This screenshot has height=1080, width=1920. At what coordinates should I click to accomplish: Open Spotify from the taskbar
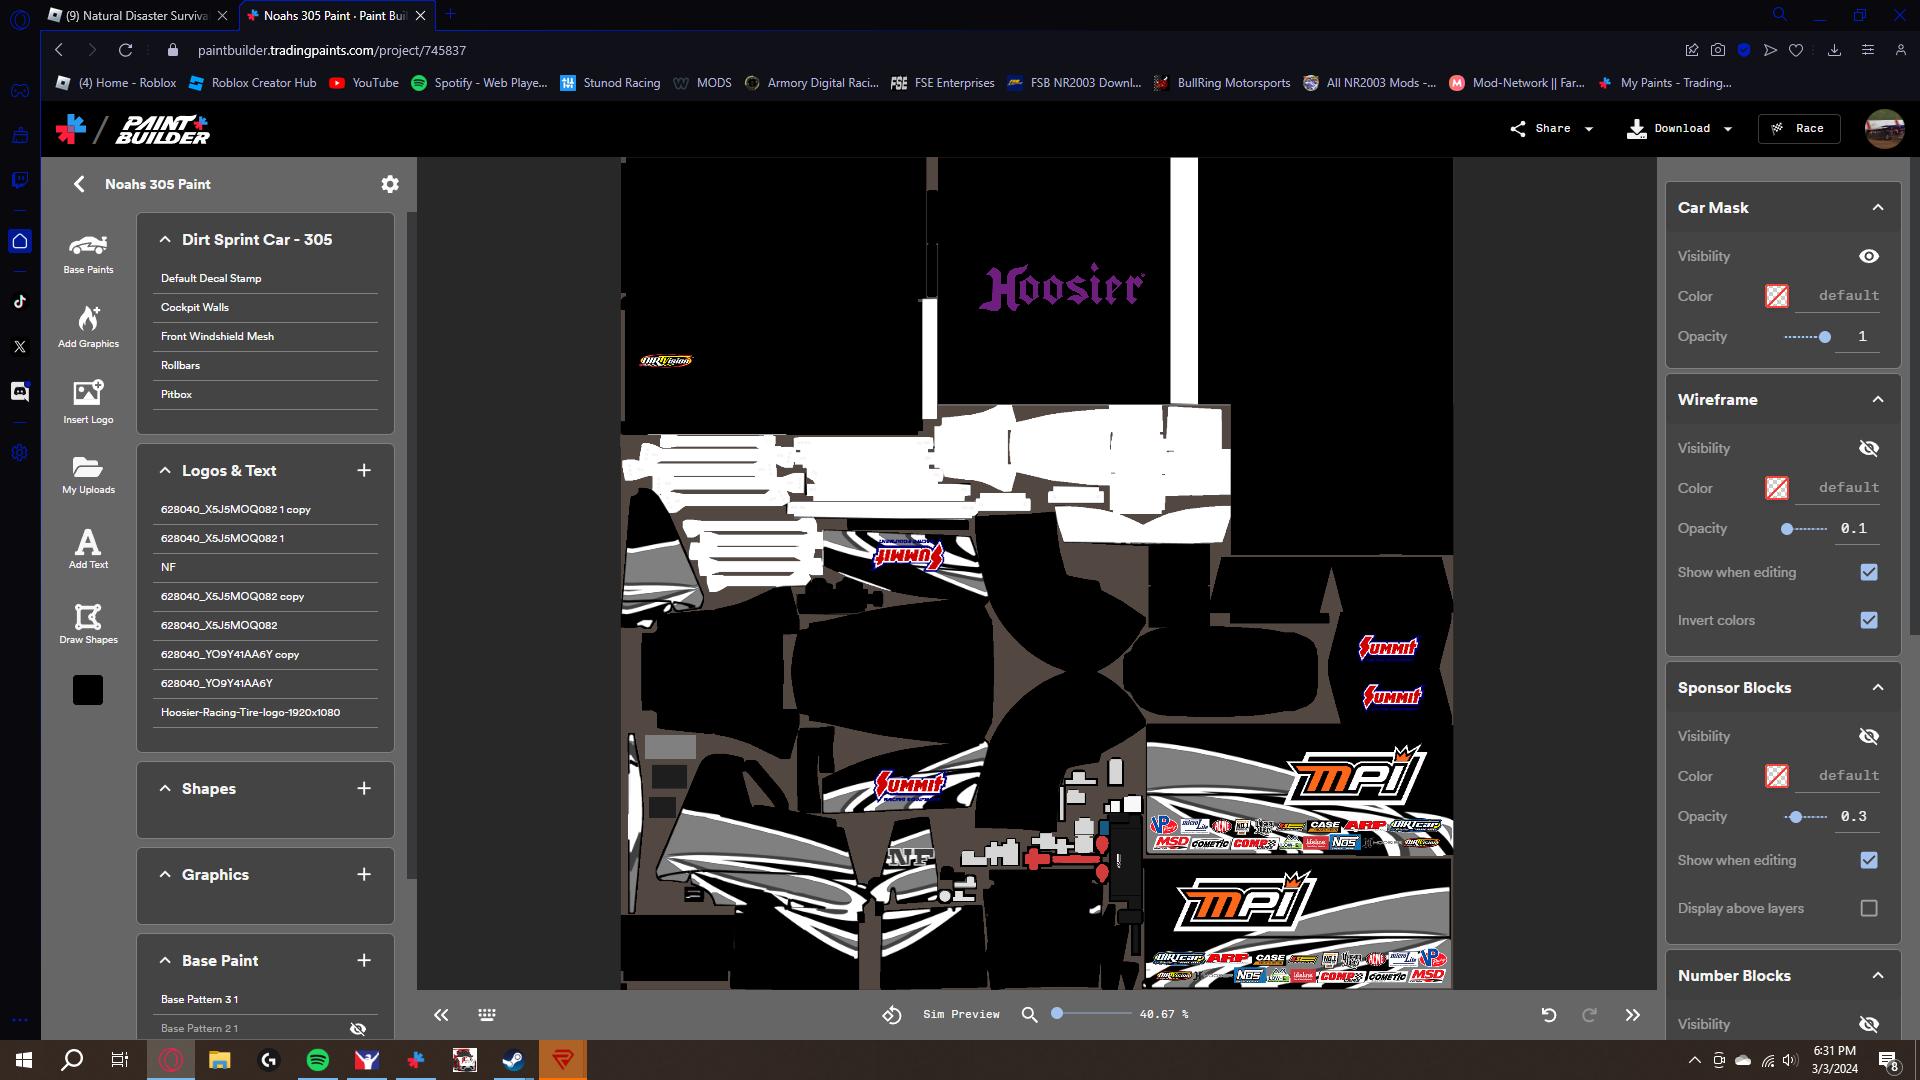(318, 1059)
